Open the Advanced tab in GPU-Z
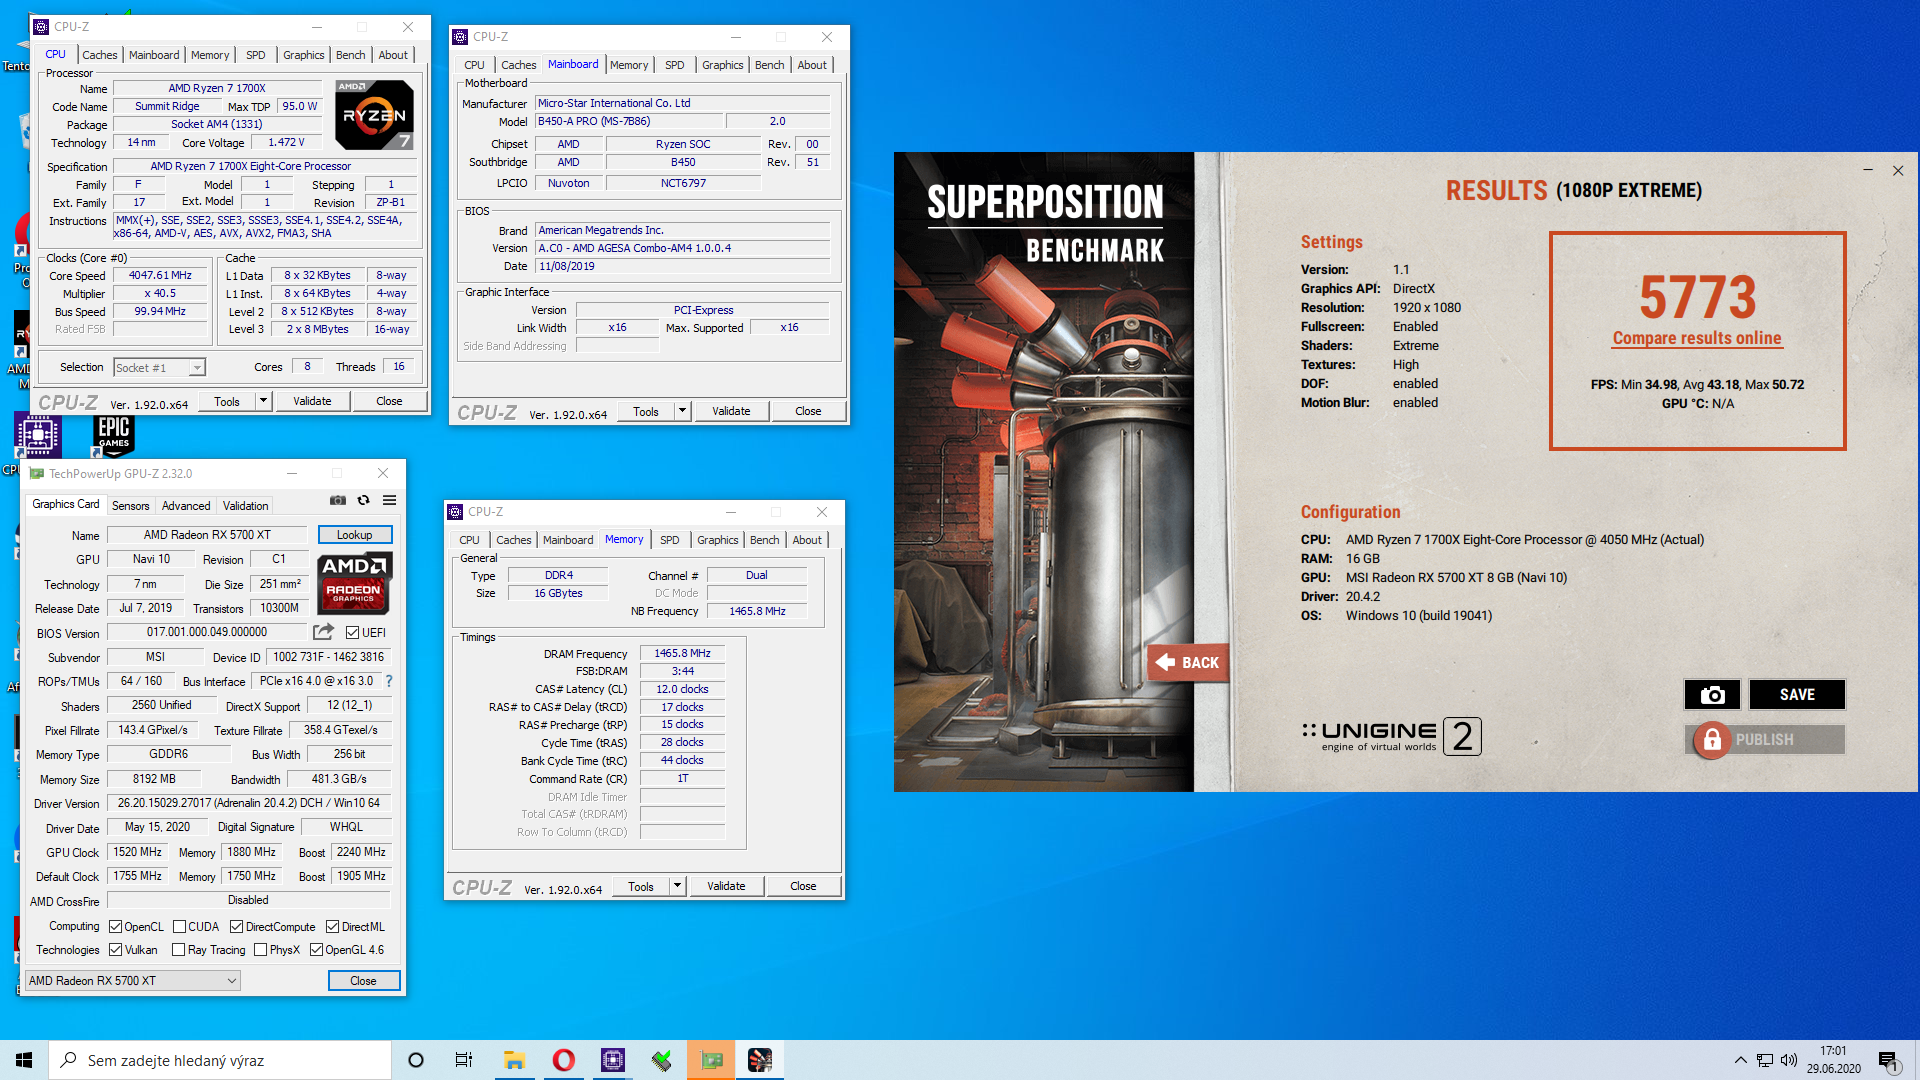This screenshot has height=1080, width=1920. 186,506
